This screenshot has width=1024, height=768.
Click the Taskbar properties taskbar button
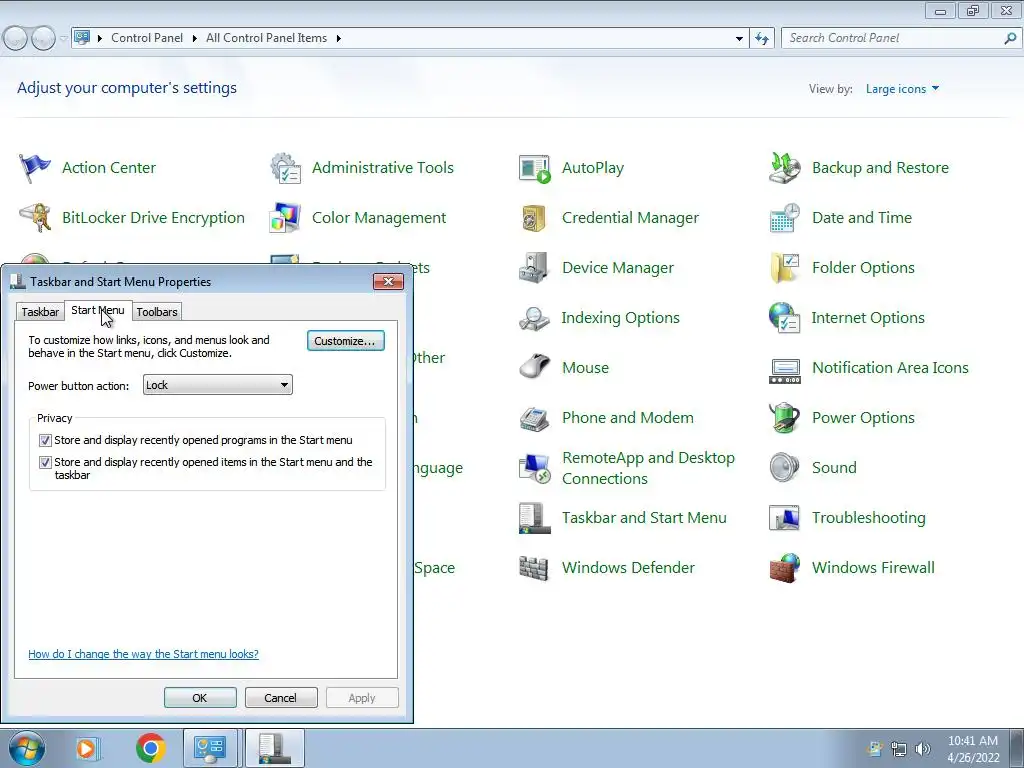pos(274,748)
